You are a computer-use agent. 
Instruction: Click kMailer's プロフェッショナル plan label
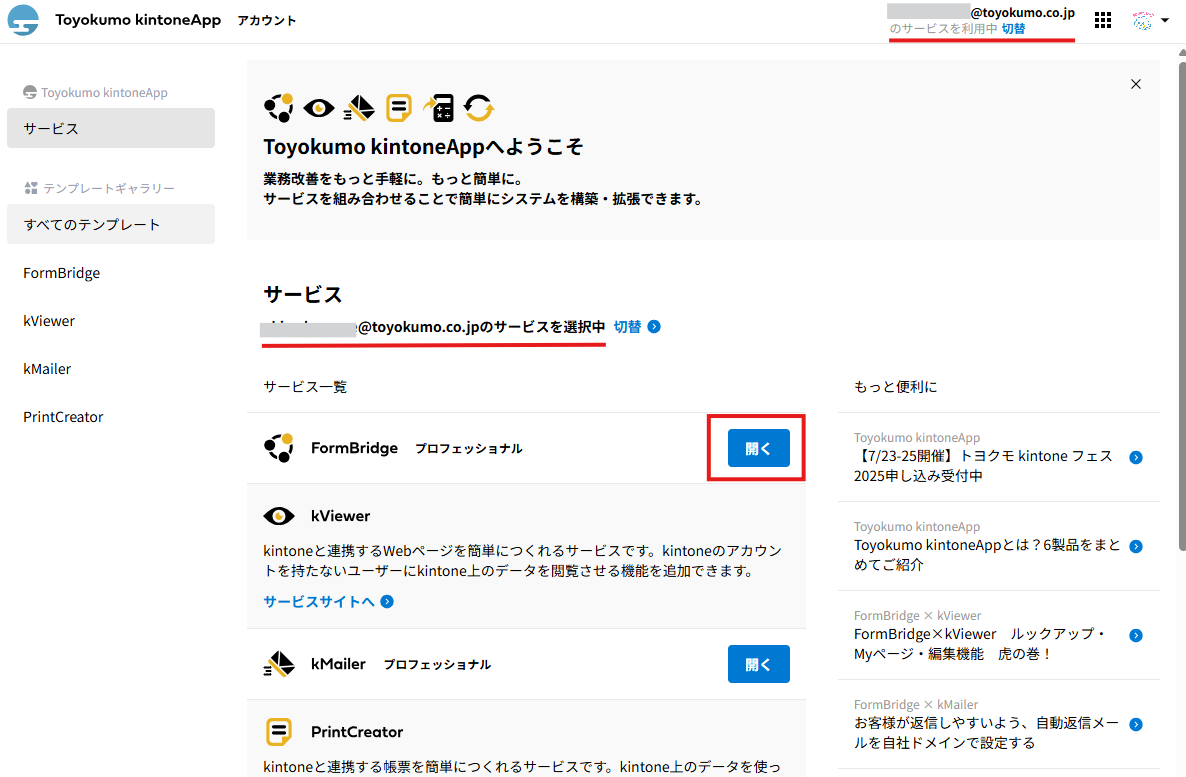pyautogui.click(x=437, y=664)
